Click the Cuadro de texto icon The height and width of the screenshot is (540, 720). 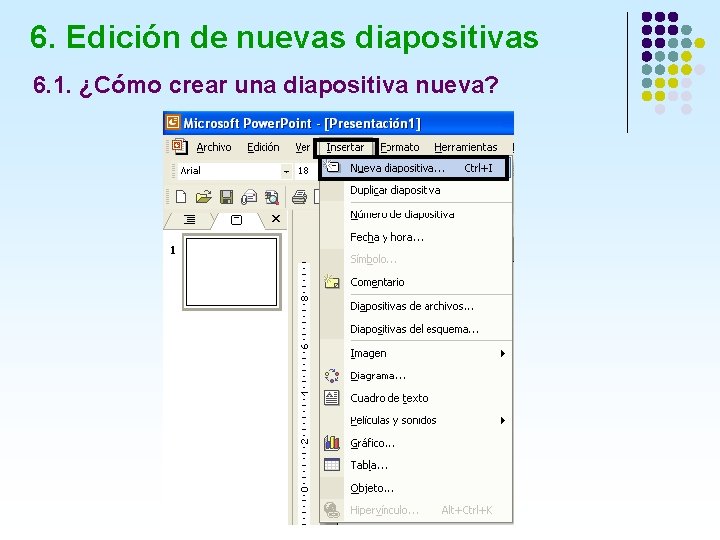point(332,398)
